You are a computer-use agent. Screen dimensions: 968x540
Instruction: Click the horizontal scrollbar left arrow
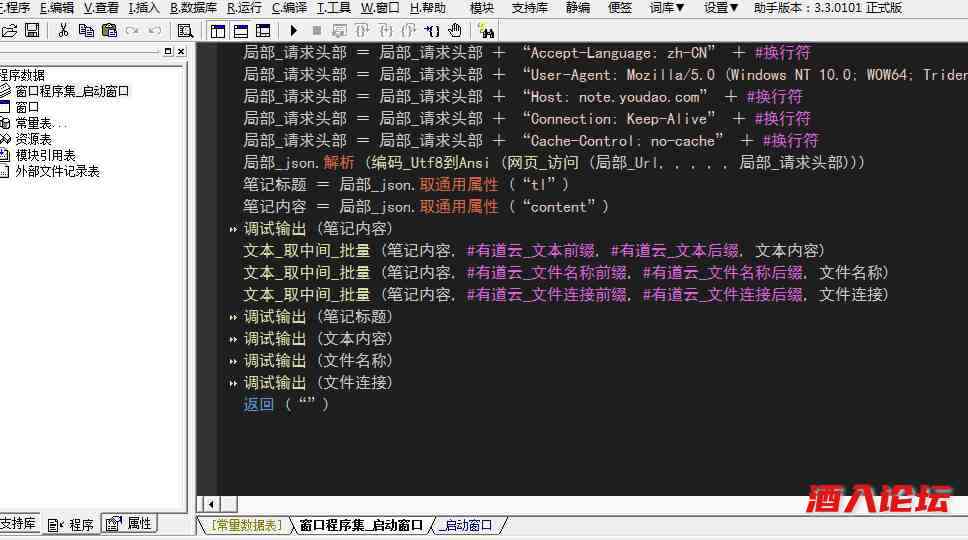211,504
